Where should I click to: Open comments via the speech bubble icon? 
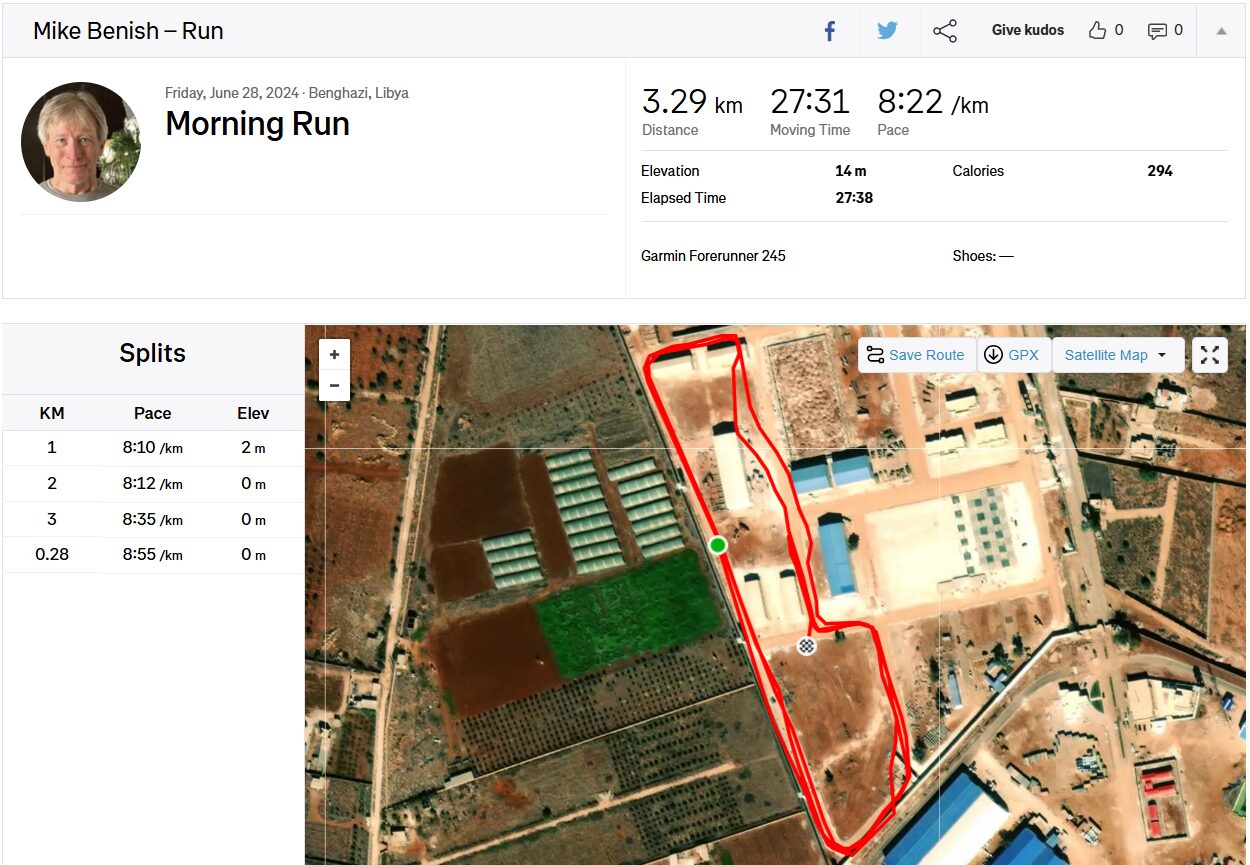point(1157,31)
